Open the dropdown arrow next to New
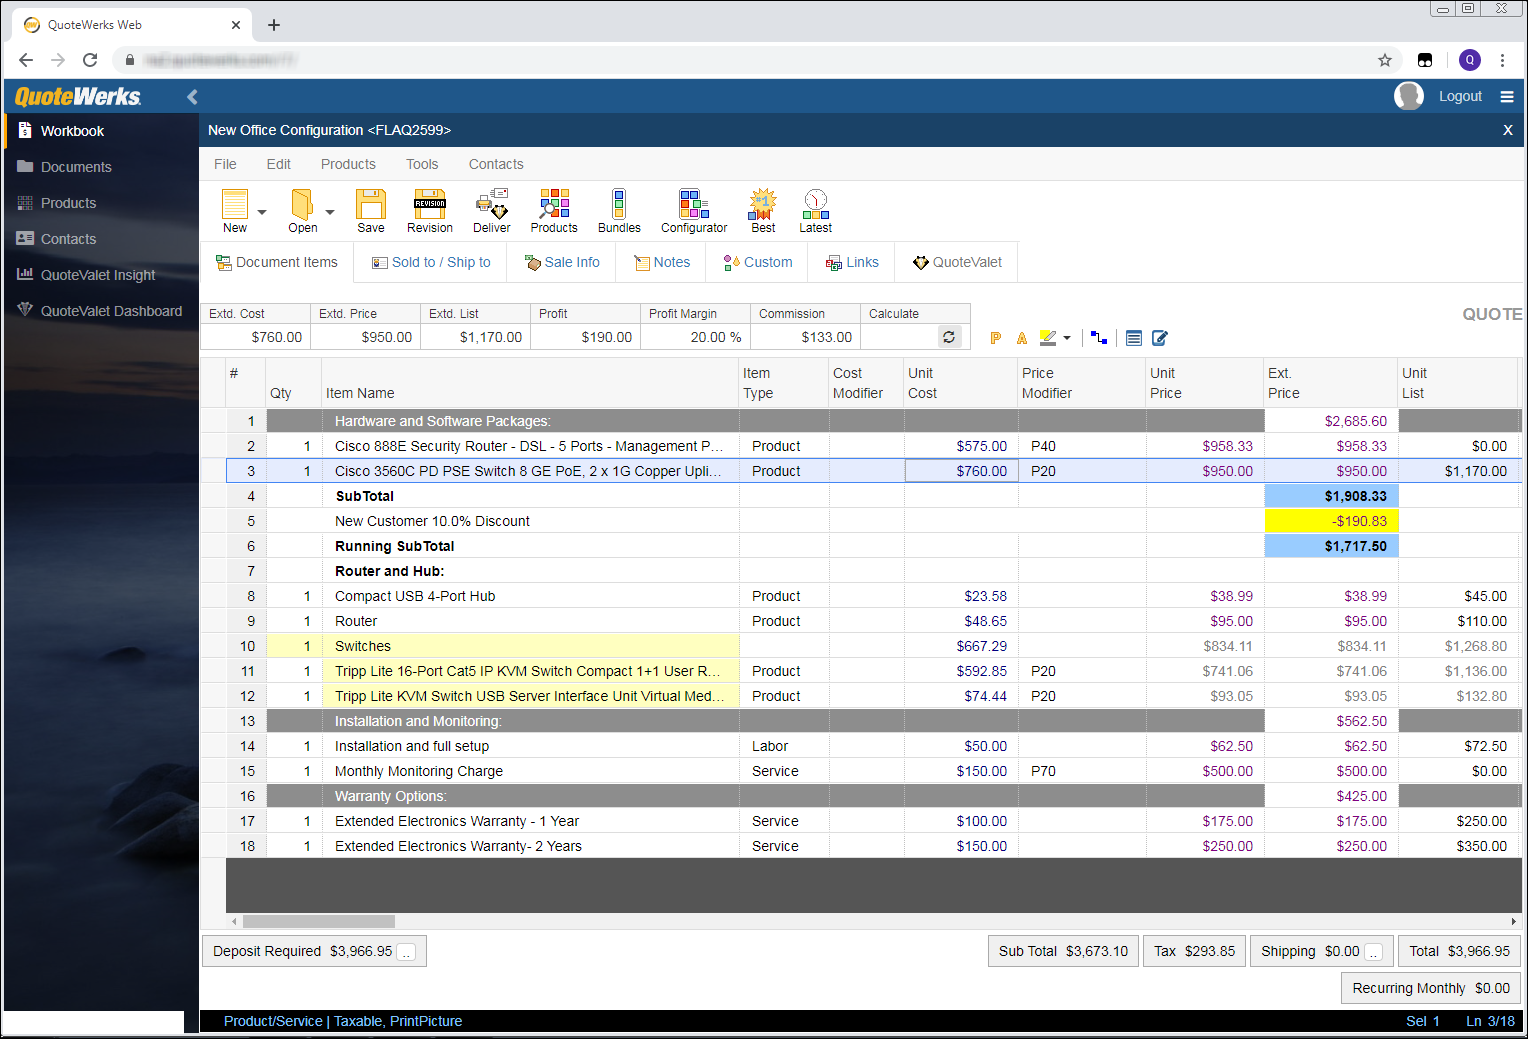This screenshot has width=1528, height=1039. (x=262, y=212)
